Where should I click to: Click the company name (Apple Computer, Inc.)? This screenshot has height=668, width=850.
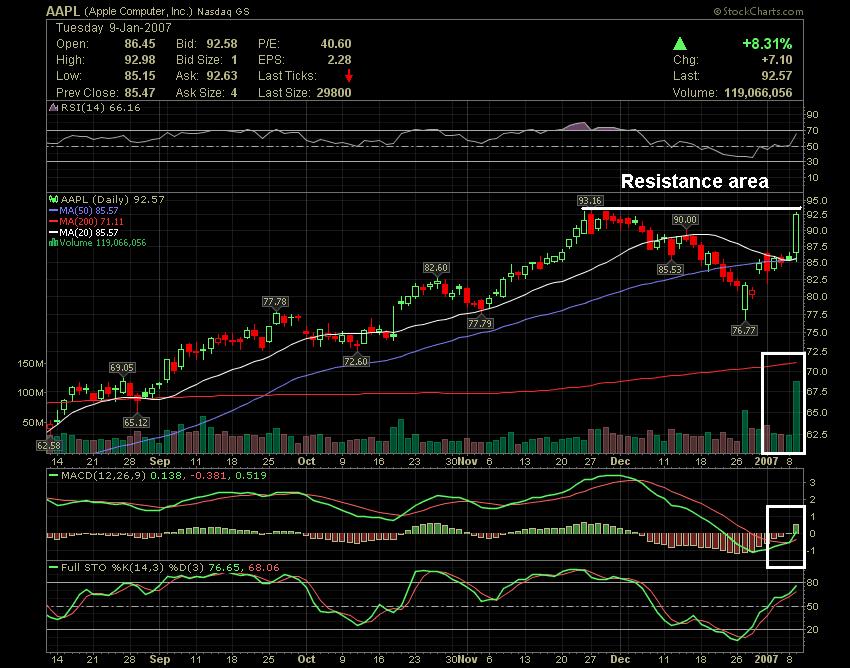coord(138,11)
